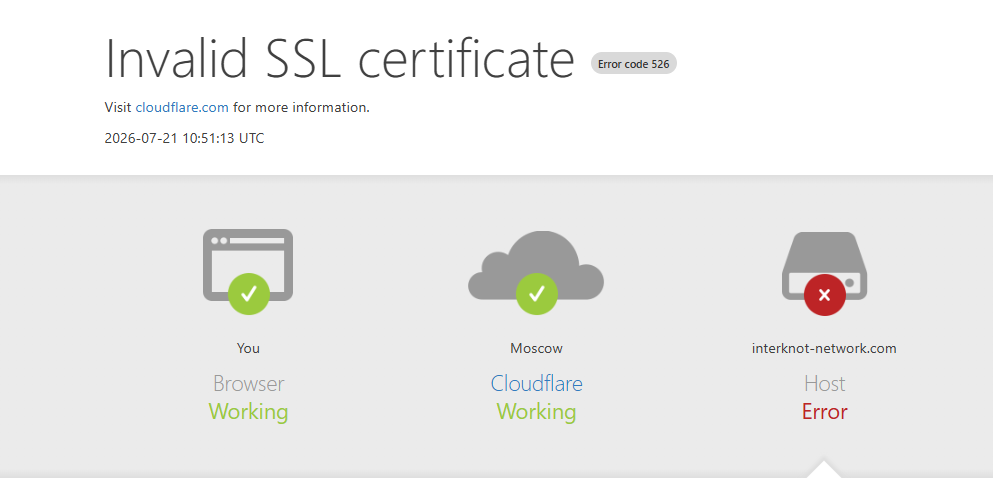The height and width of the screenshot is (495, 993).
Task: Select the Invalid SSL certificate heading
Action: [339, 58]
